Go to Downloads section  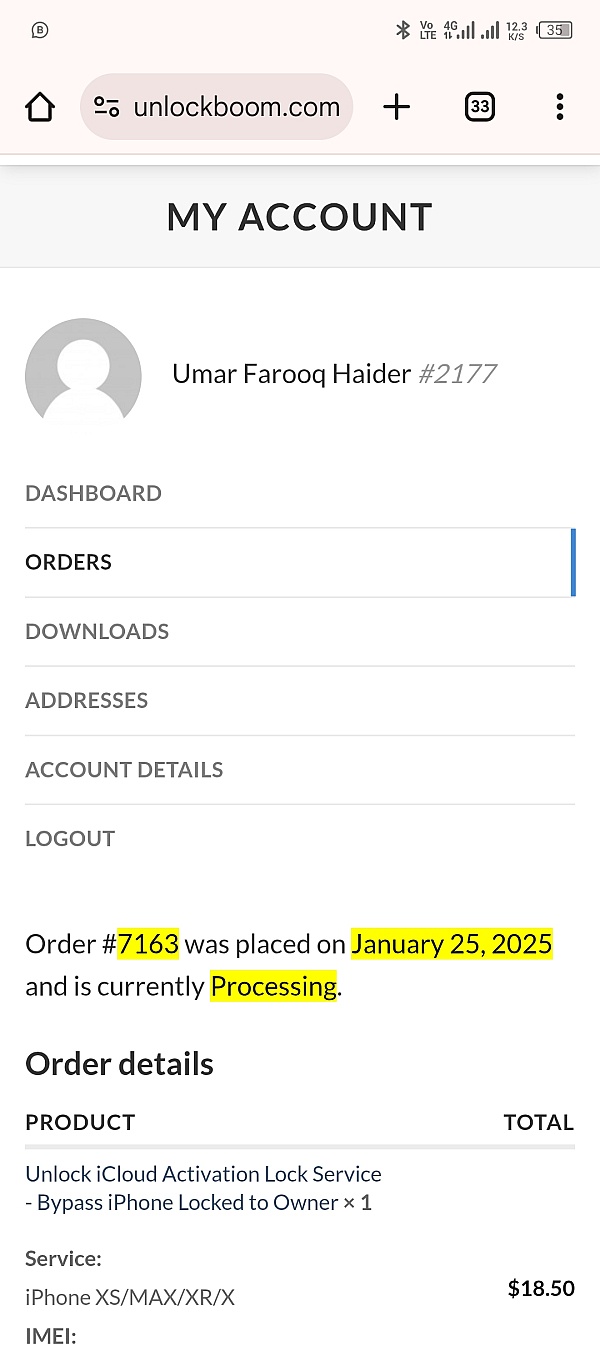pyautogui.click(x=97, y=631)
